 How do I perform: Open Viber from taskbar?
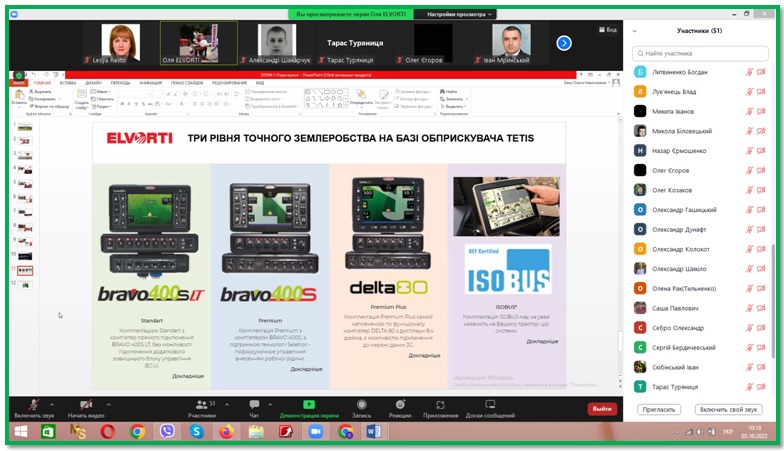167,432
